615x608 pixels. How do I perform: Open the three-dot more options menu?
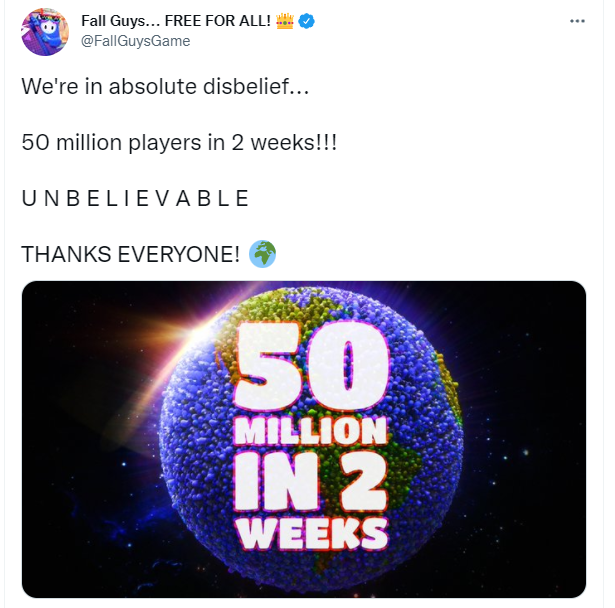(x=577, y=22)
